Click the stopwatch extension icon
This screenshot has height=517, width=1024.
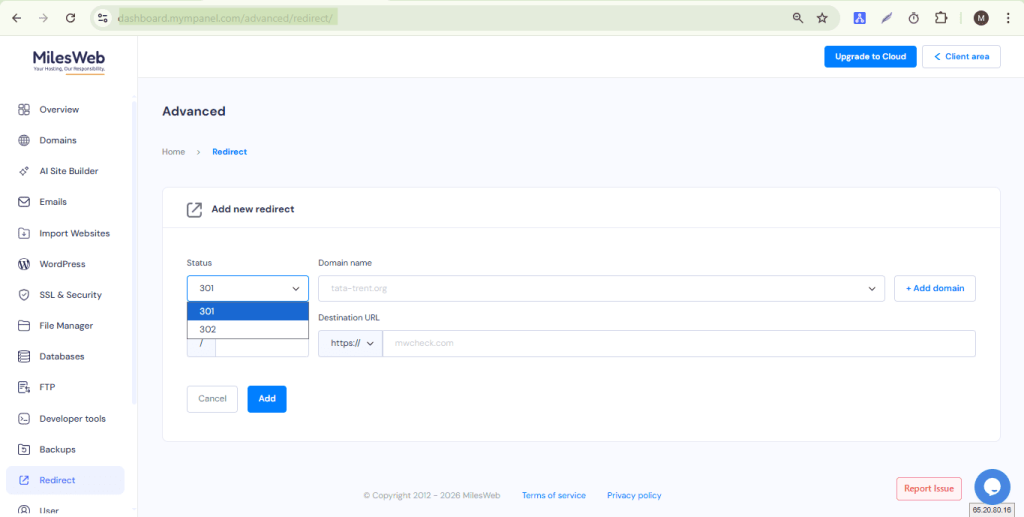914,18
